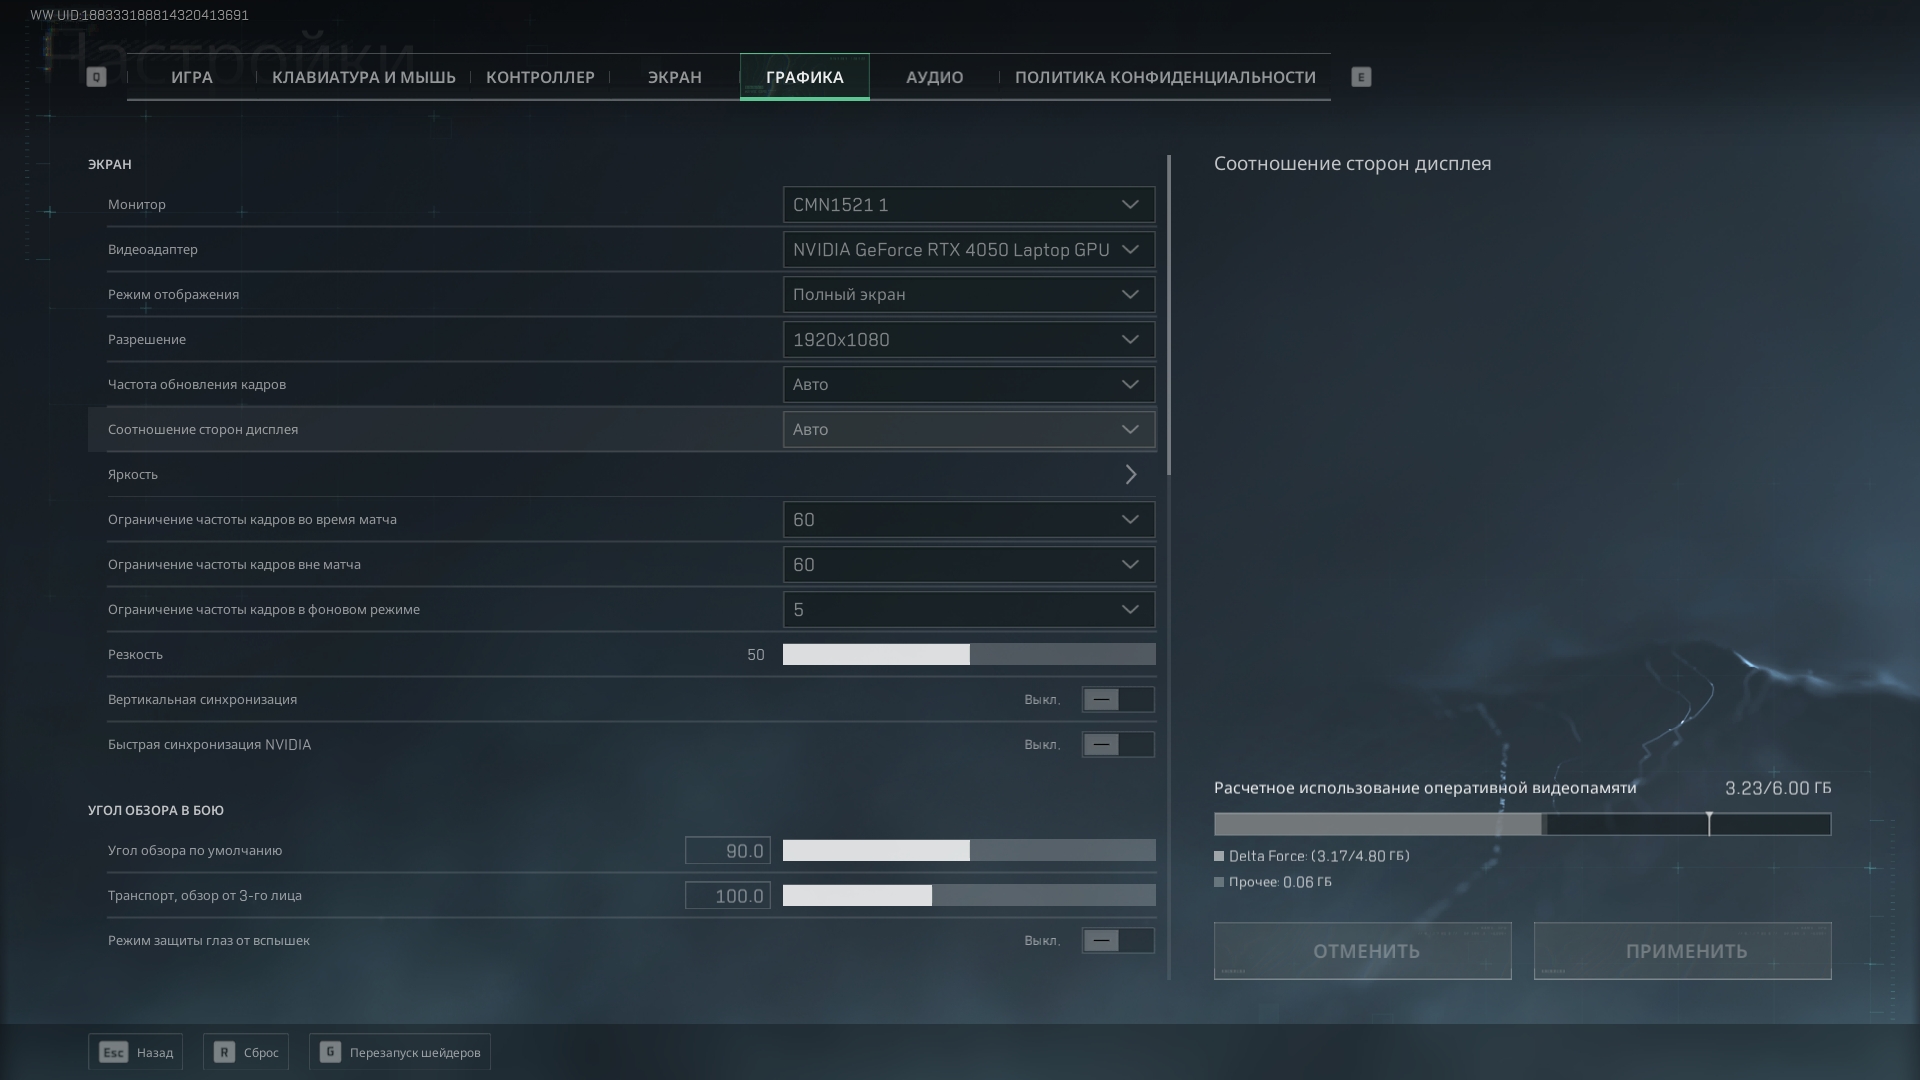Open the Яркость submenu arrow
This screenshot has height=1080, width=1920.
click(x=1130, y=474)
